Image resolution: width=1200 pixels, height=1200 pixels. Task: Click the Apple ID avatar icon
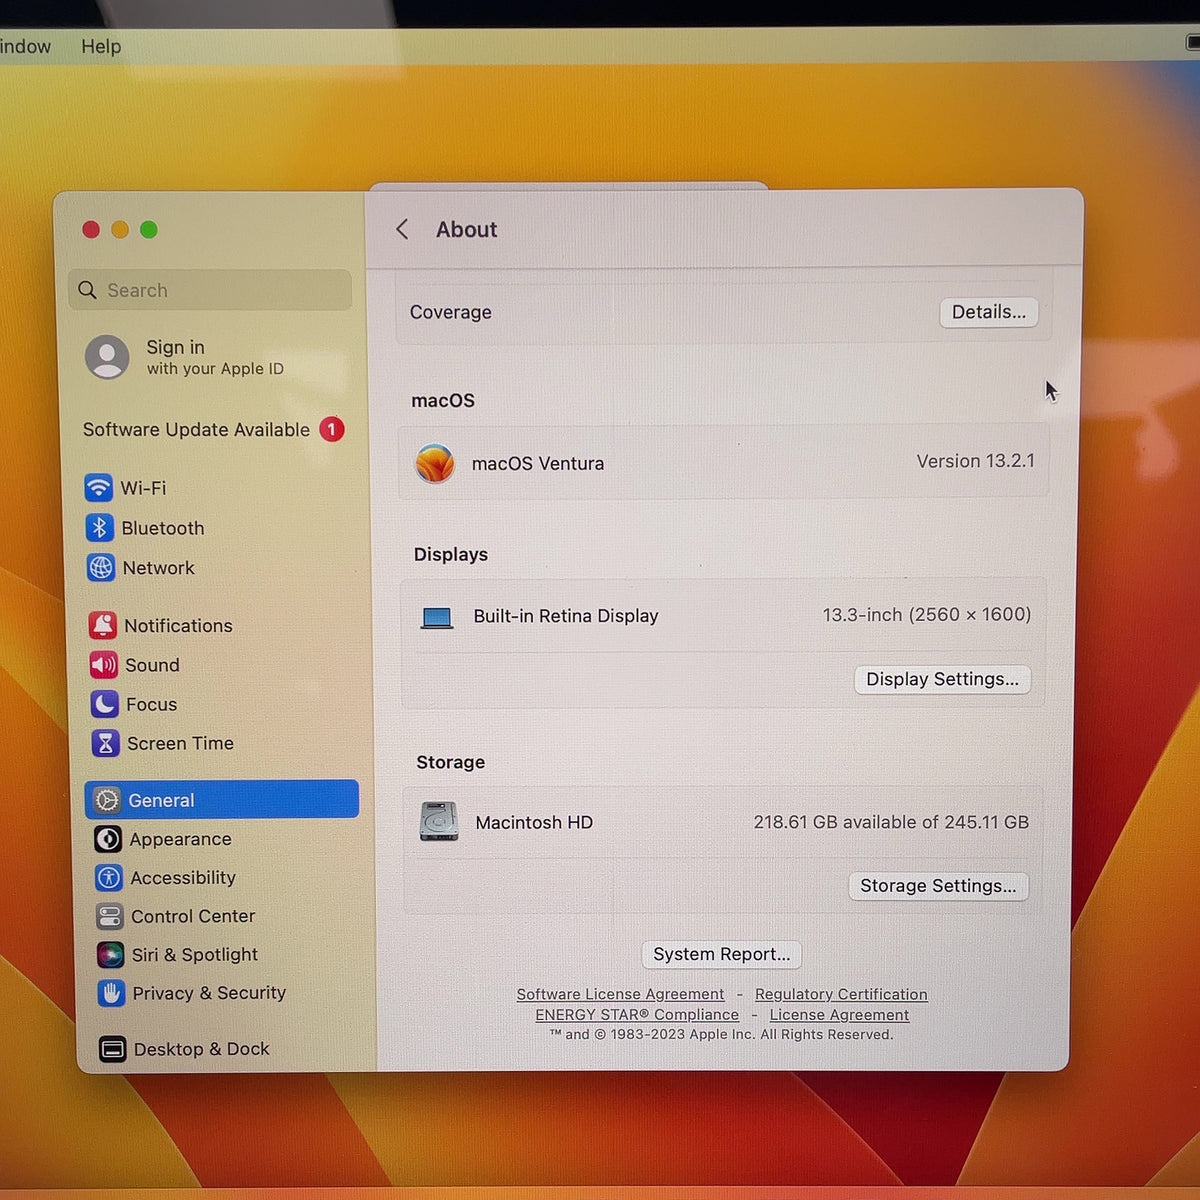tap(107, 357)
